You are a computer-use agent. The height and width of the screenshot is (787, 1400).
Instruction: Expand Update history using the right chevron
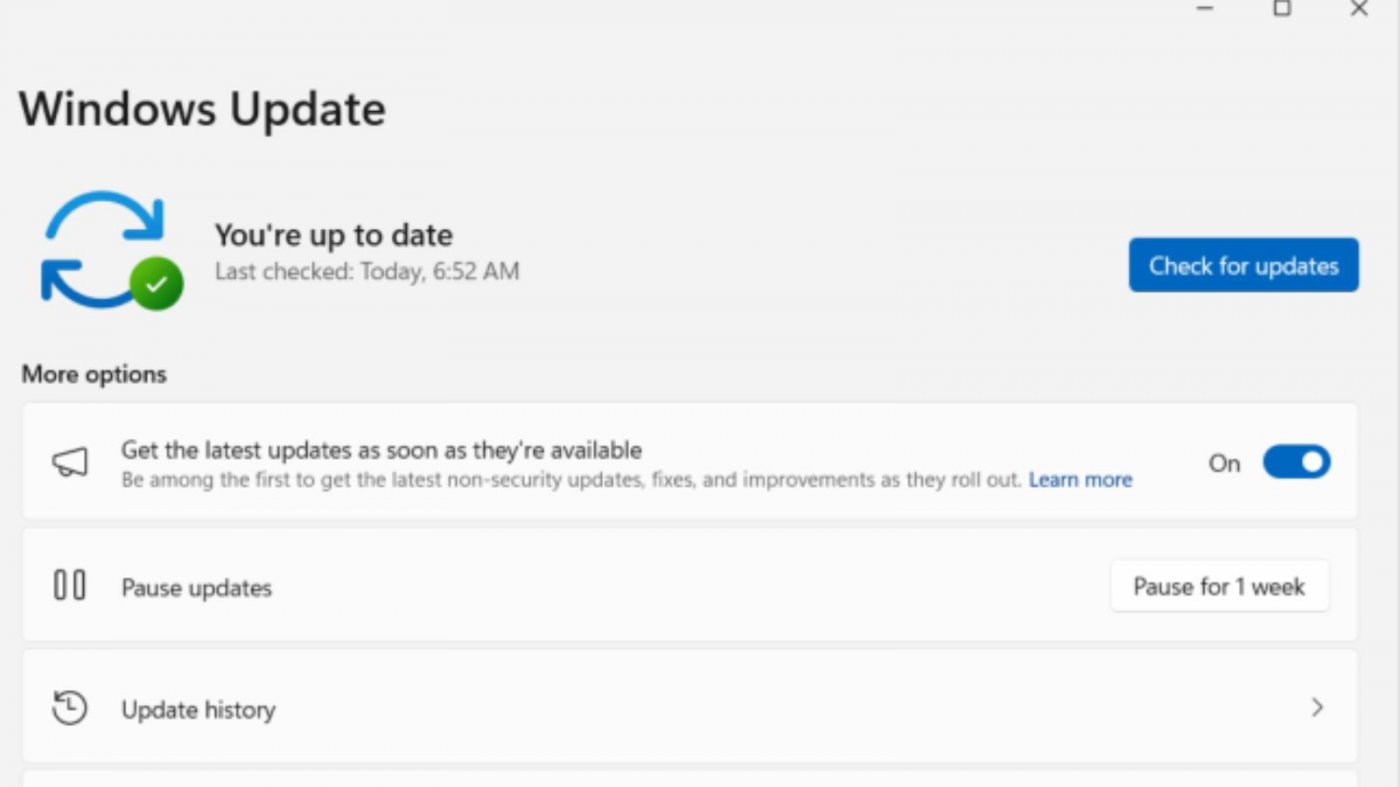pyautogui.click(x=1317, y=708)
